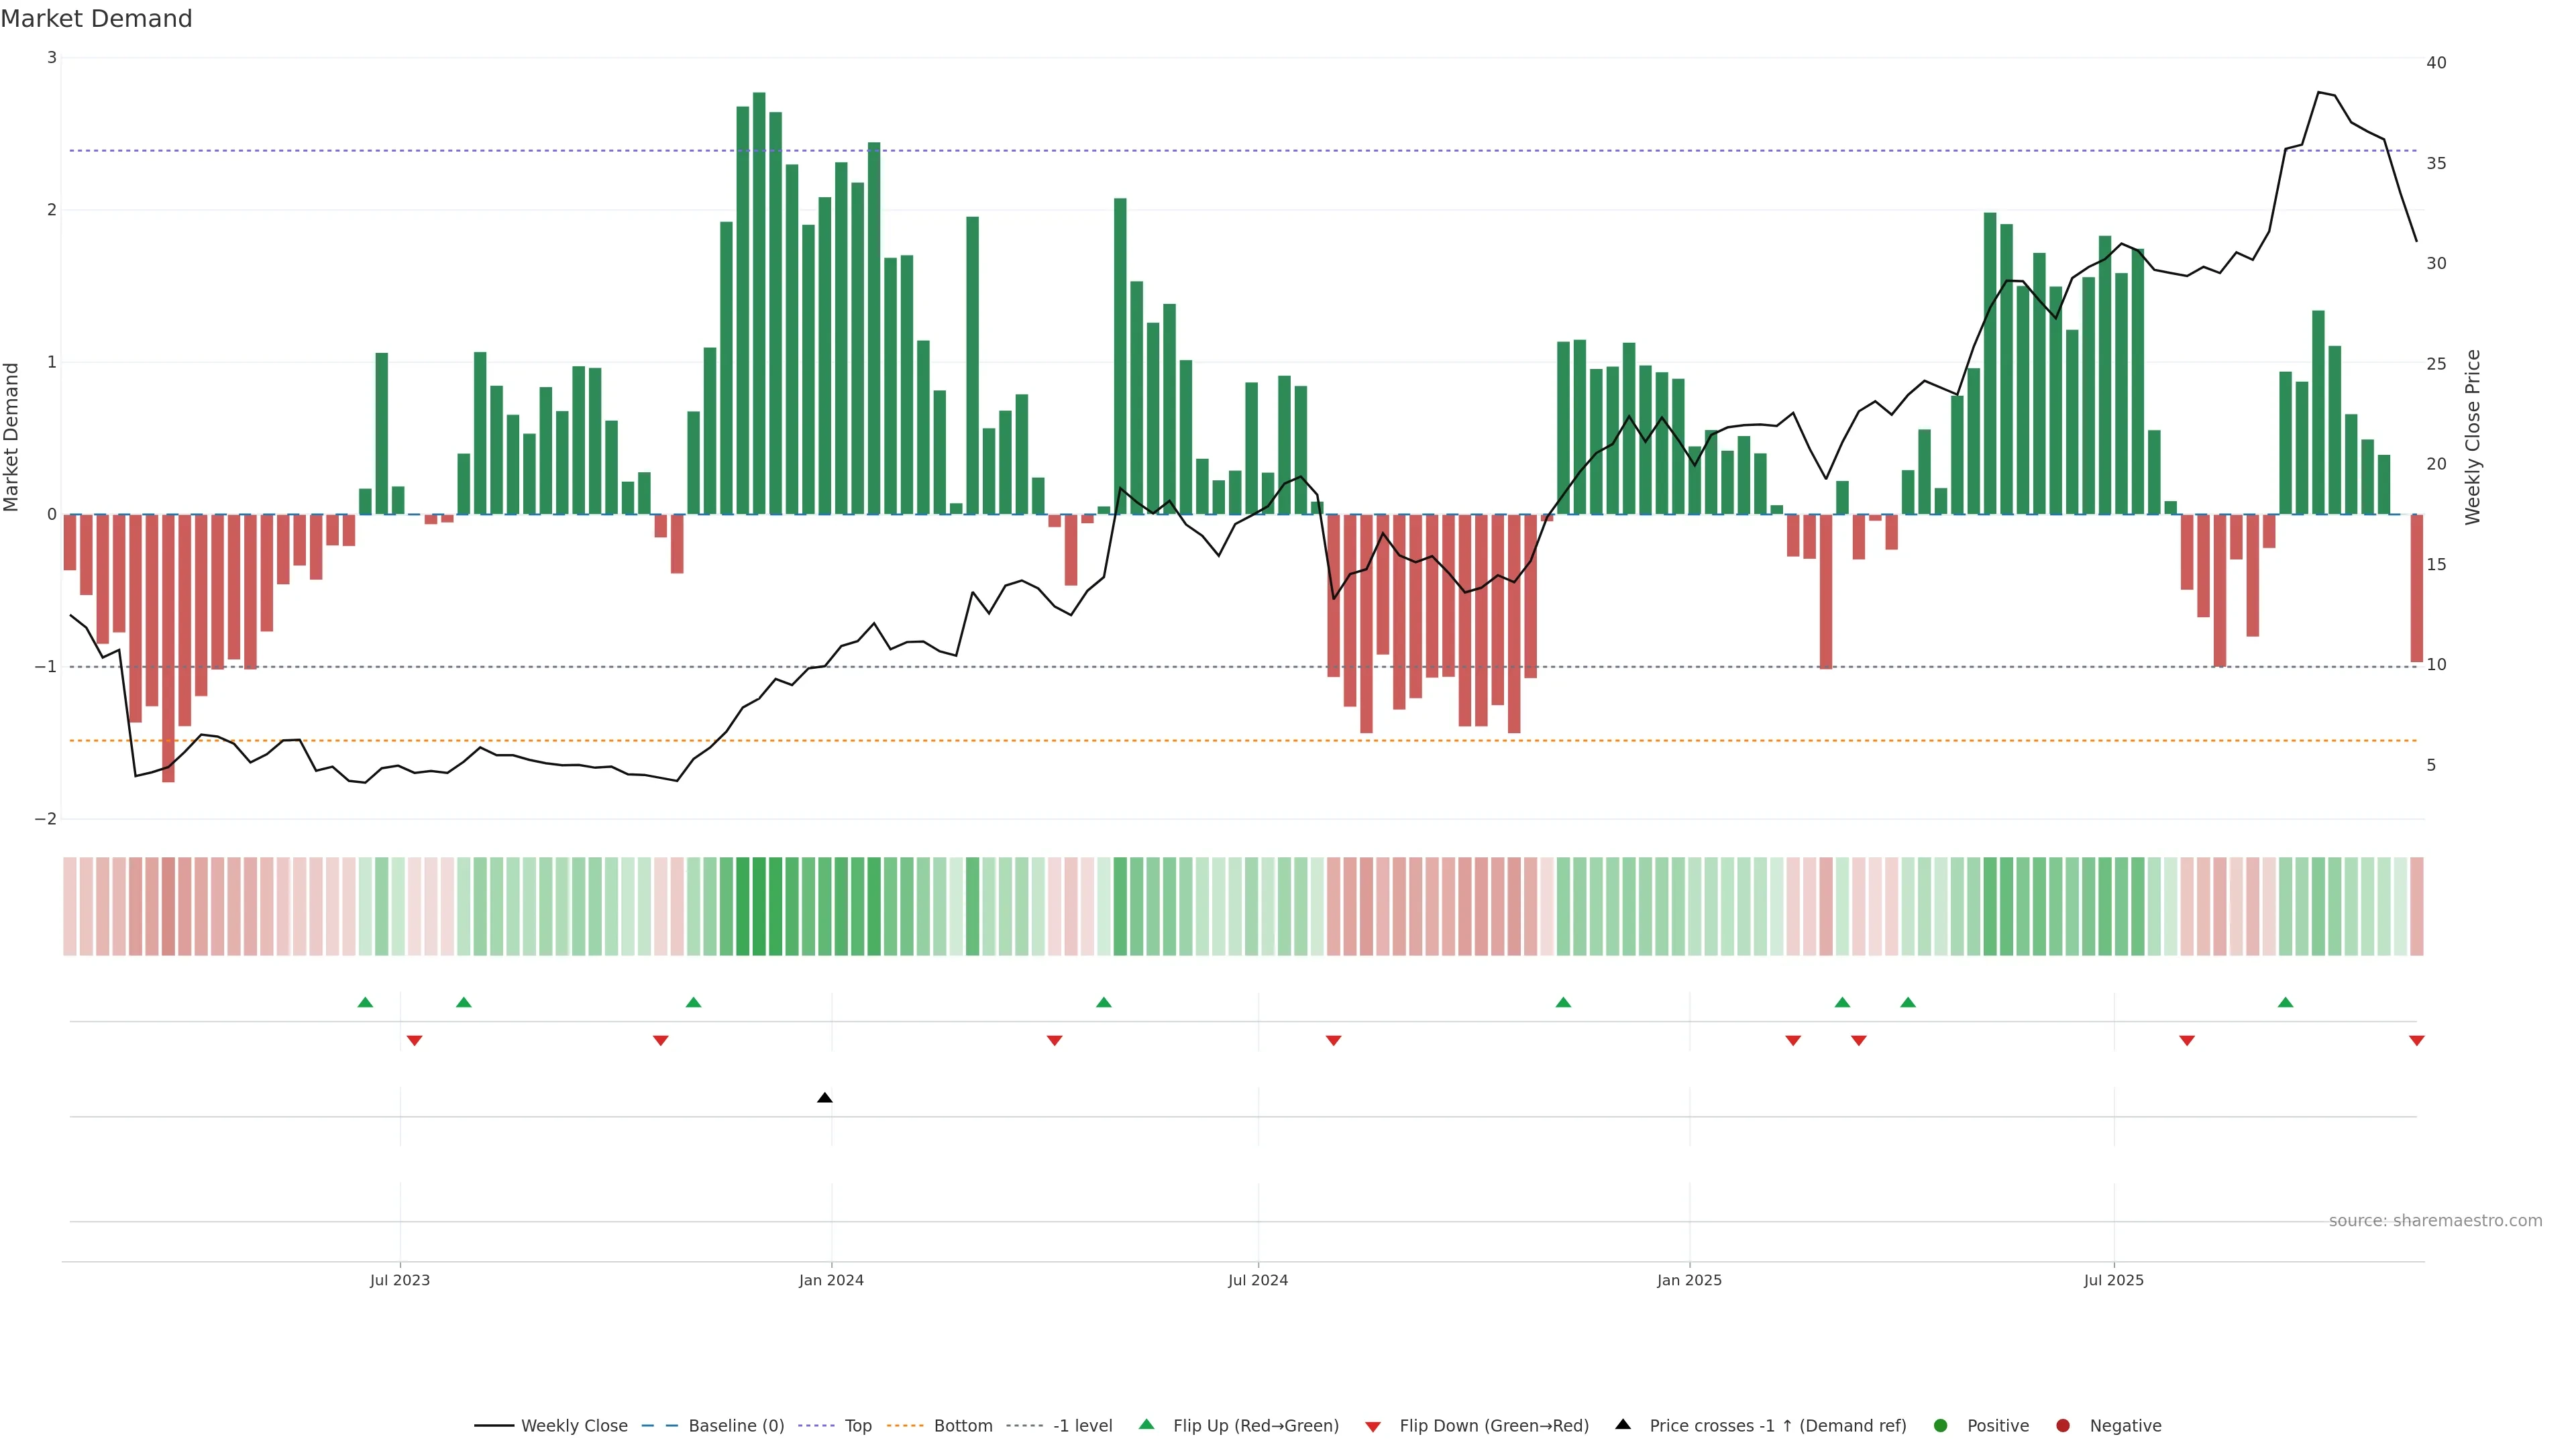2576x1449 pixels.
Task: Click Flip Down triangle icon in legend
Action: click(1373, 1426)
